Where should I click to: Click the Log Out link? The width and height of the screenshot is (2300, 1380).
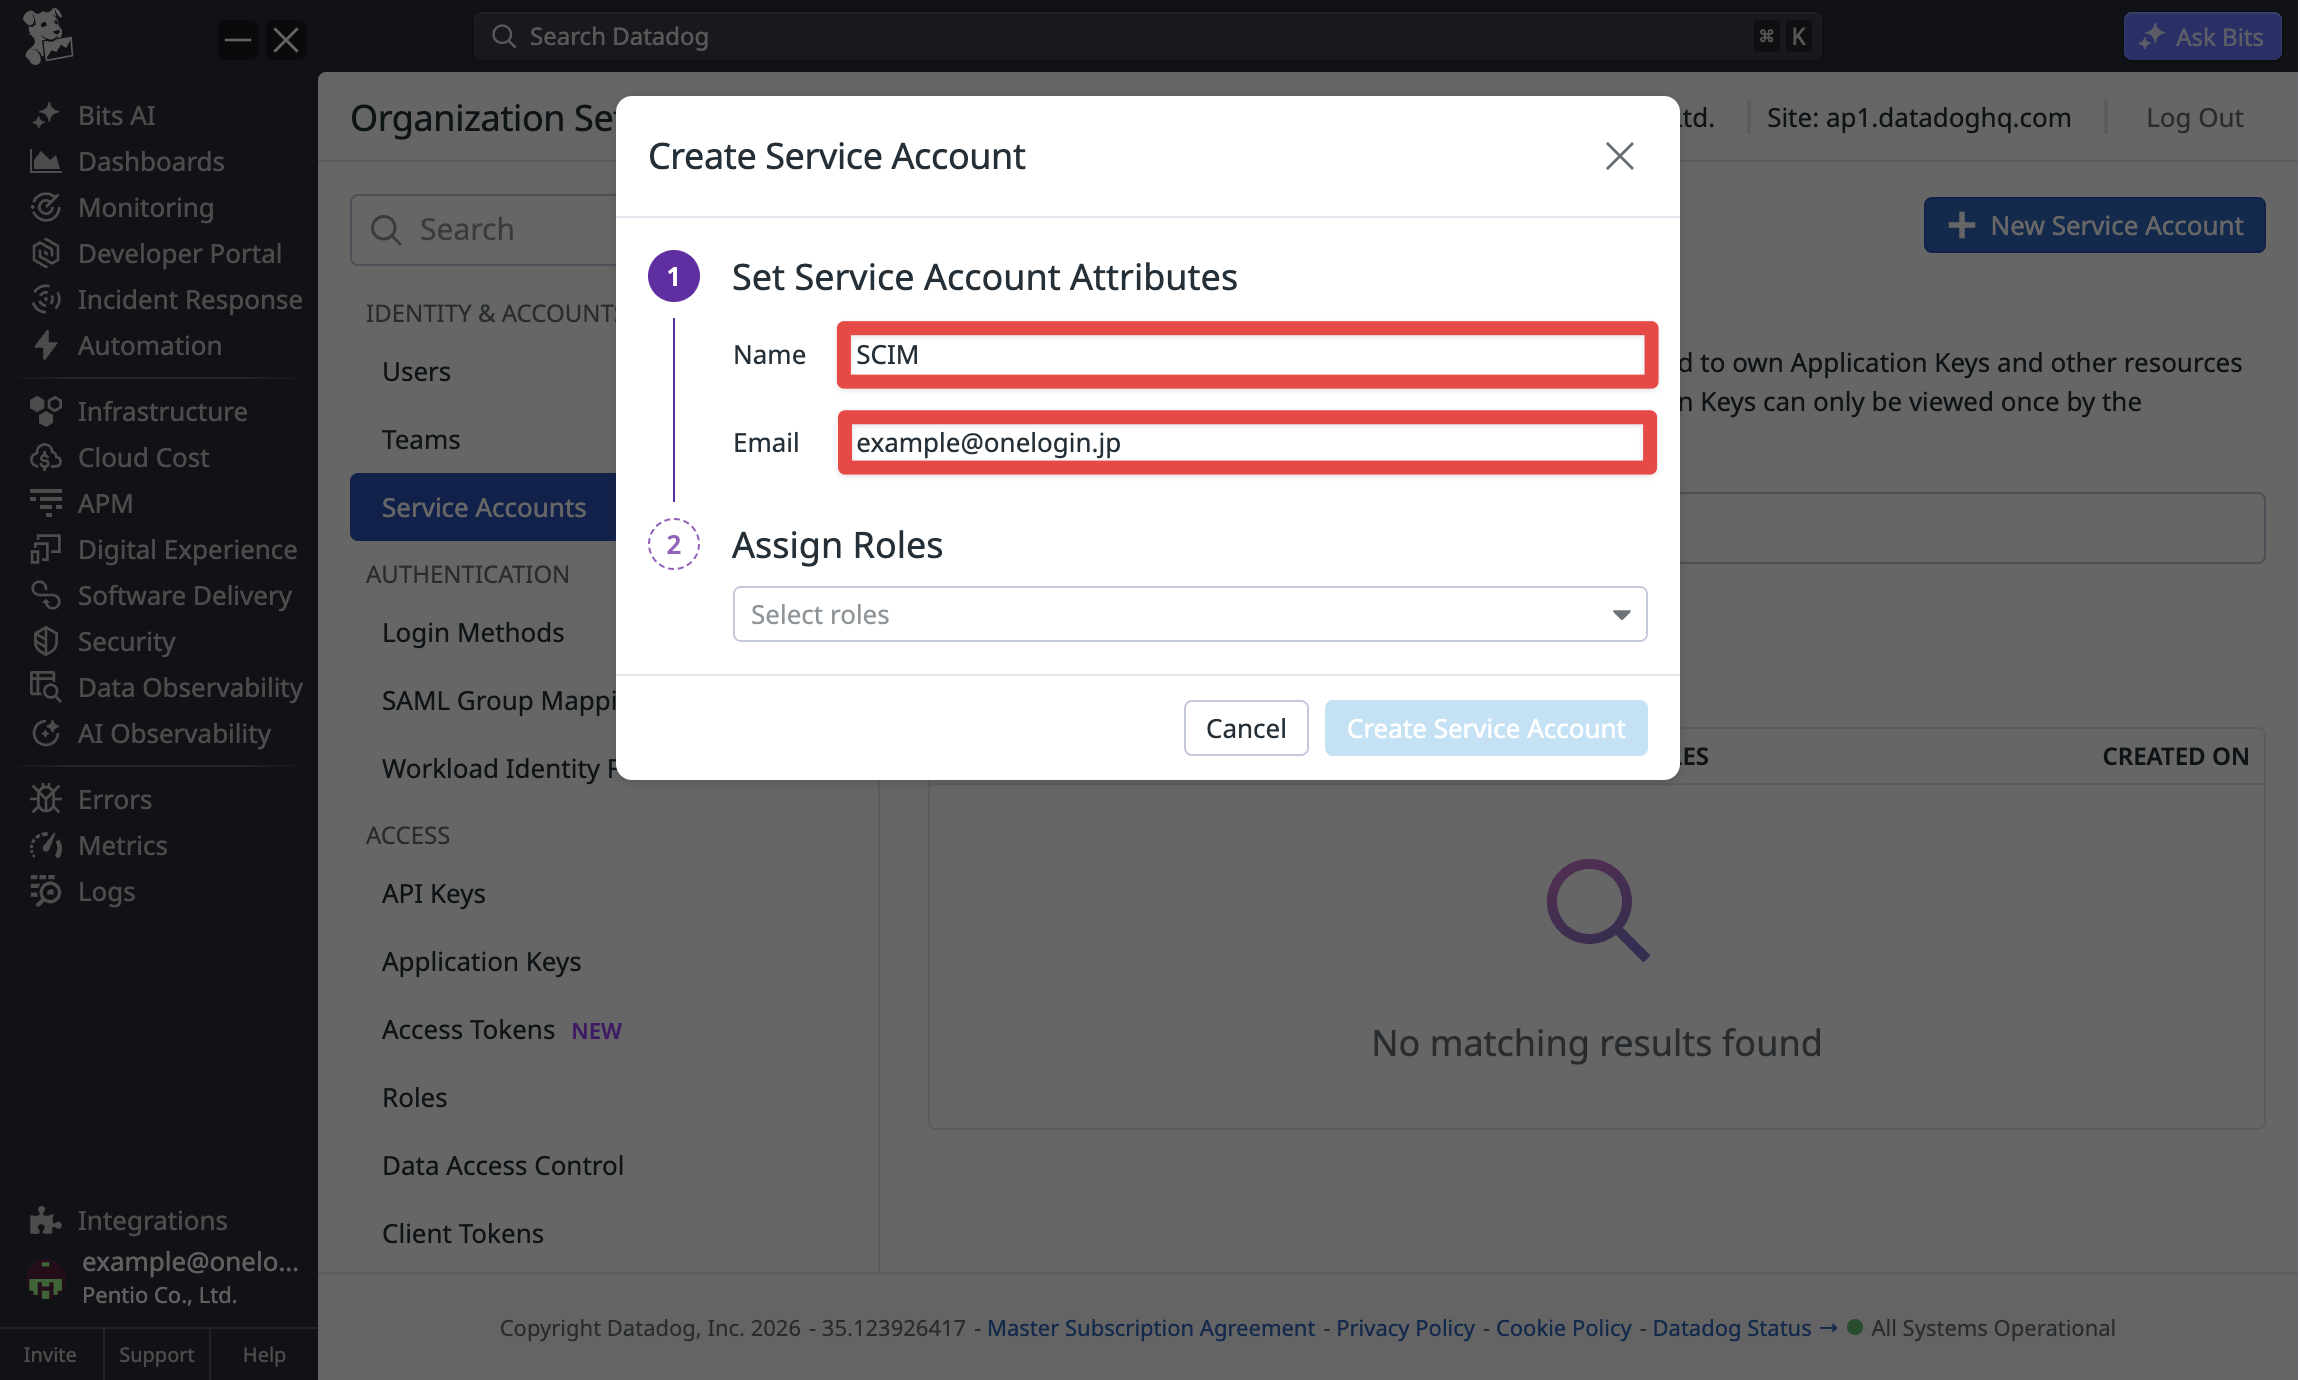coord(2194,118)
